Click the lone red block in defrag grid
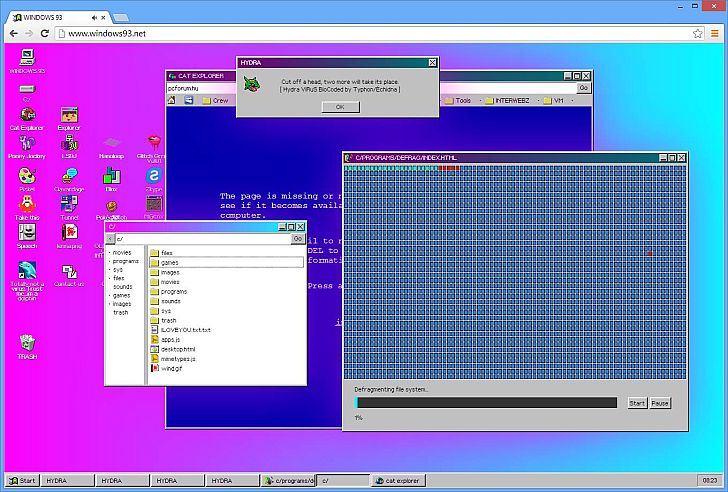The height and width of the screenshot is (492, 728). click(650, 253)
